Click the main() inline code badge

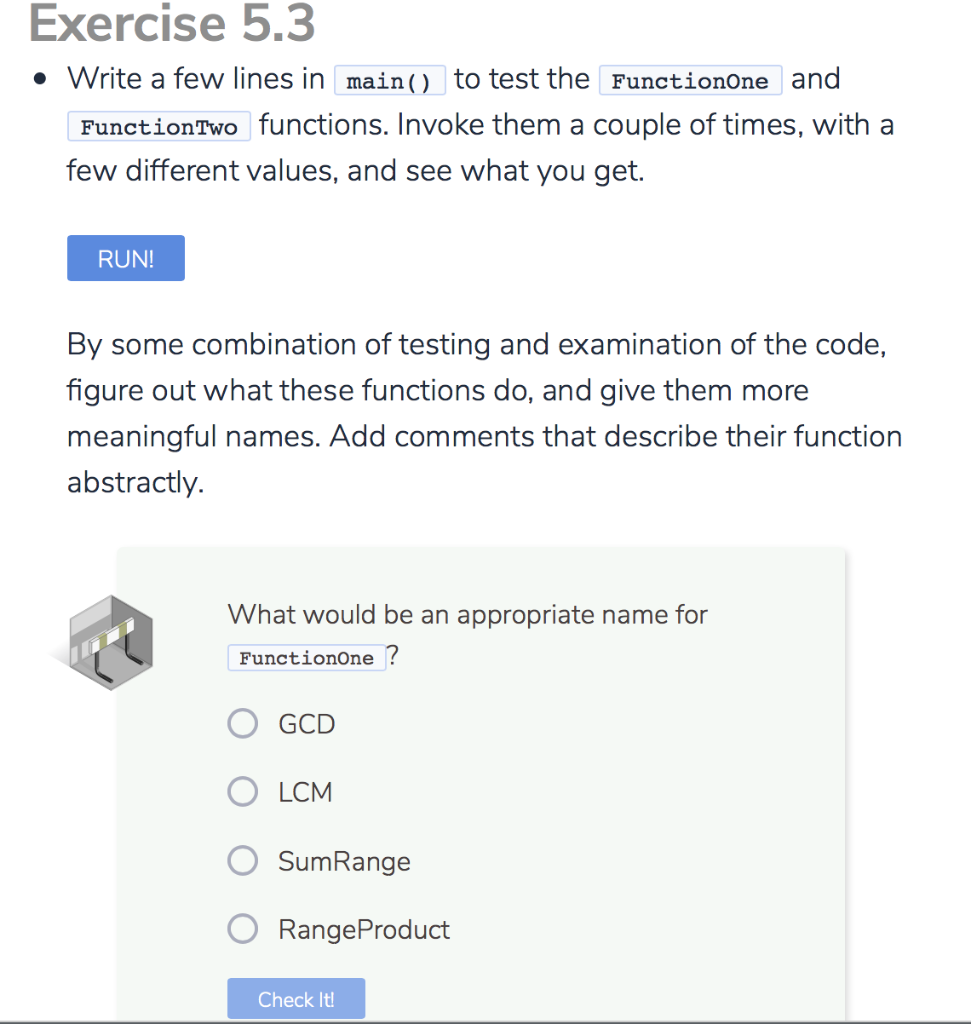click(389, 80)
